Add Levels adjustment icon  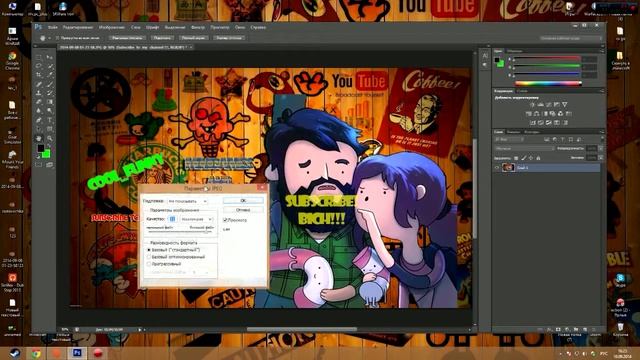tap(540, 105)
